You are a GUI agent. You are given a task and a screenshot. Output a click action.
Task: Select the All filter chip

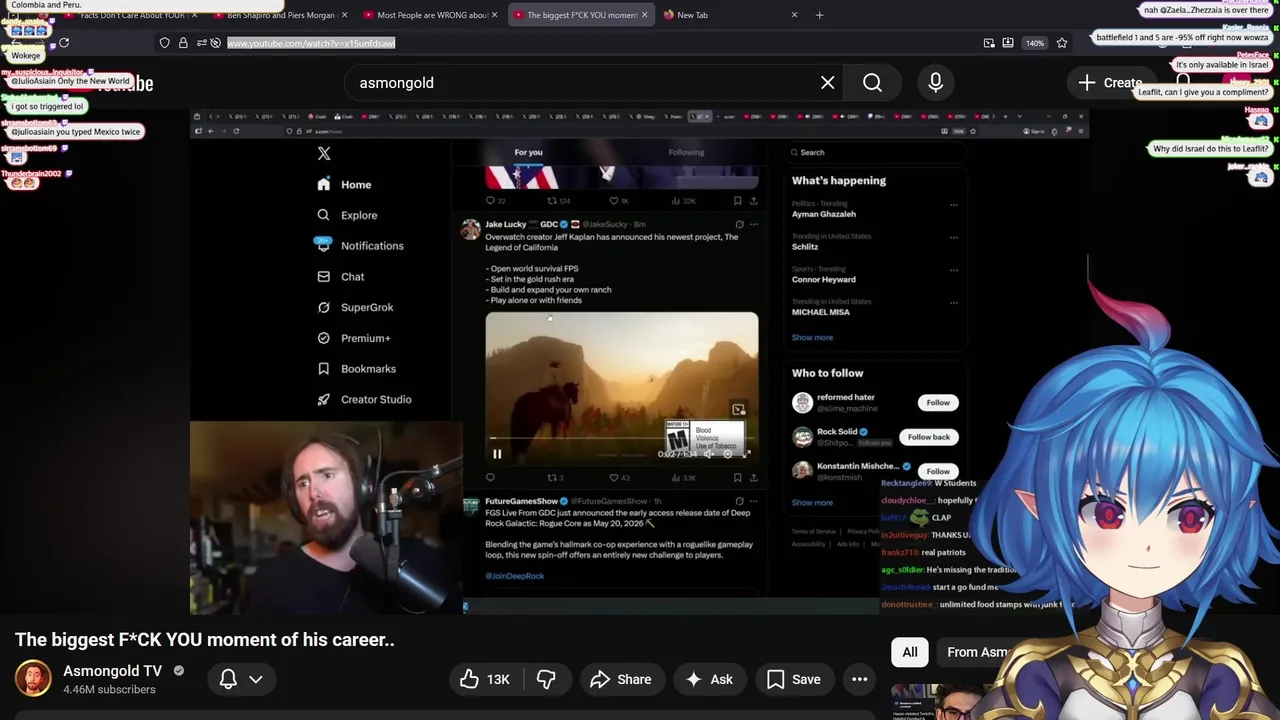[x=910, y=652]
